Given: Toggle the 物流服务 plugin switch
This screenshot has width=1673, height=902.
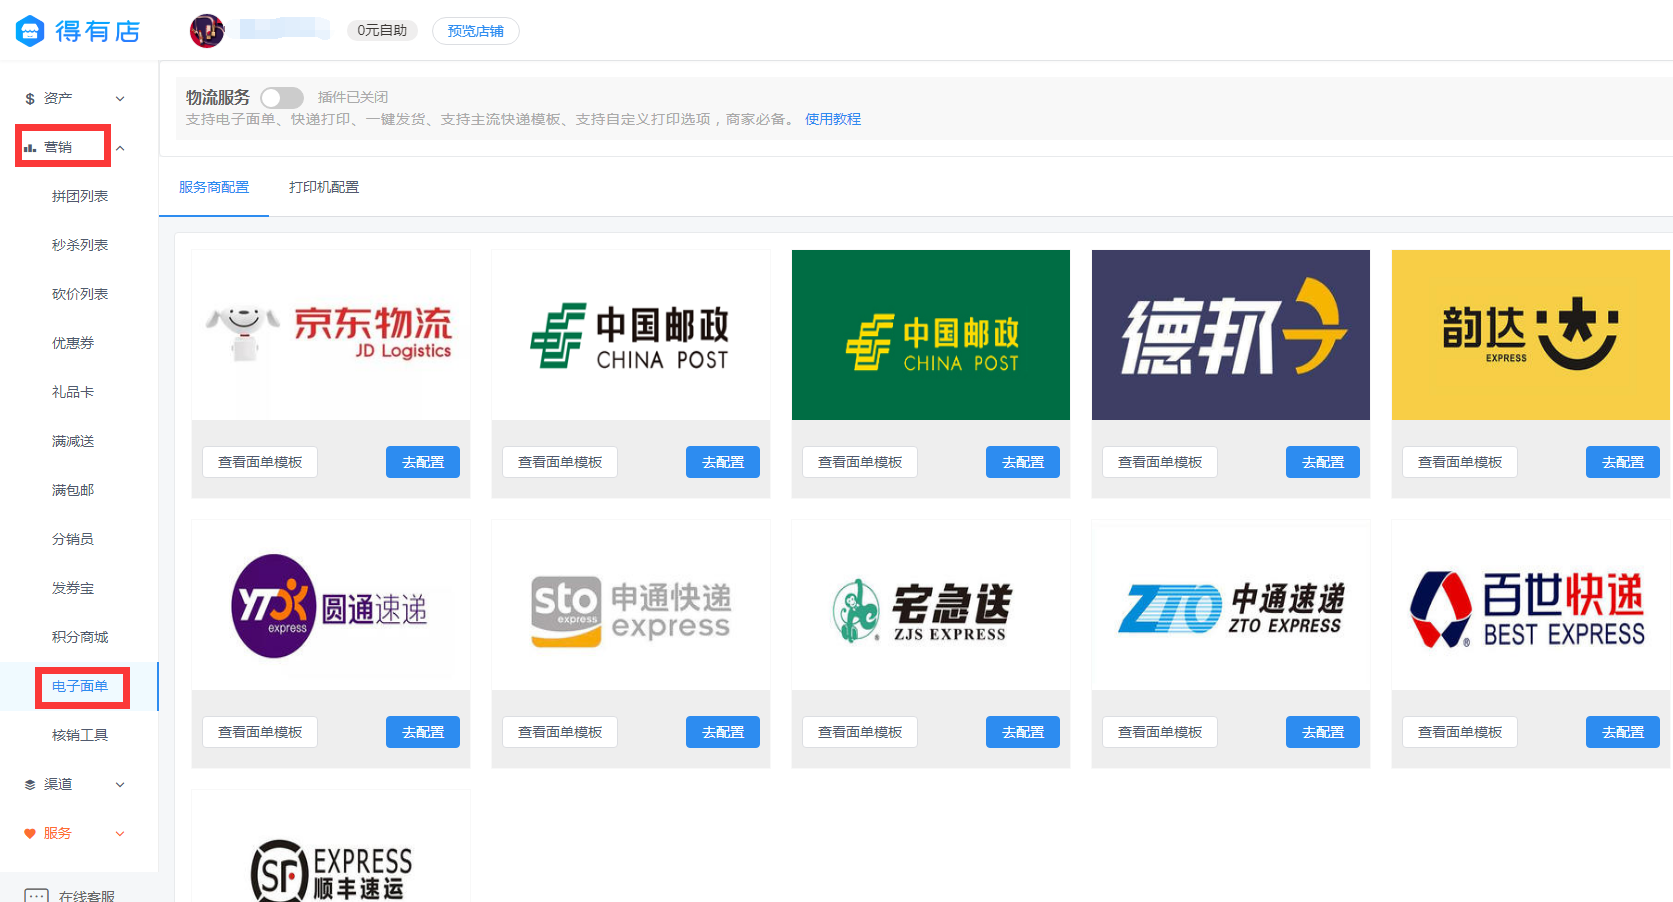Looking at the screenshot, I should [x=282, y=98].
